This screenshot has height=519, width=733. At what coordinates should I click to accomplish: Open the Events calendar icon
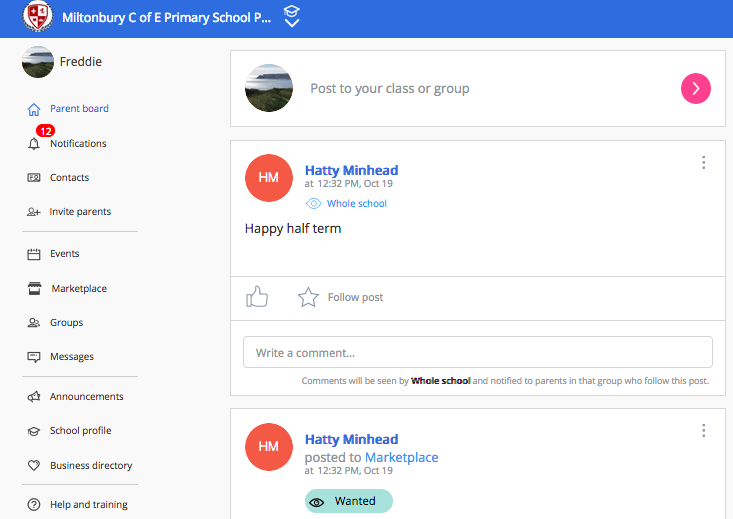coord(34,254)
